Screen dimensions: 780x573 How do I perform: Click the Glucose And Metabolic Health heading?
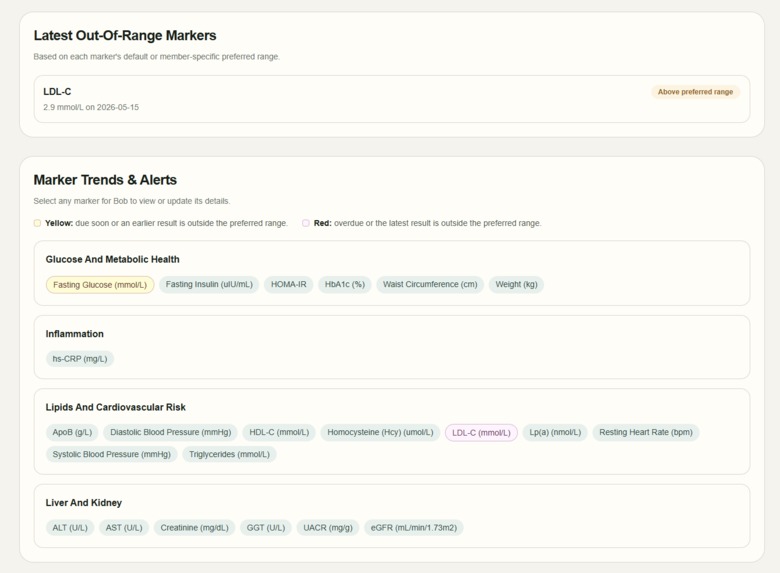112,259
